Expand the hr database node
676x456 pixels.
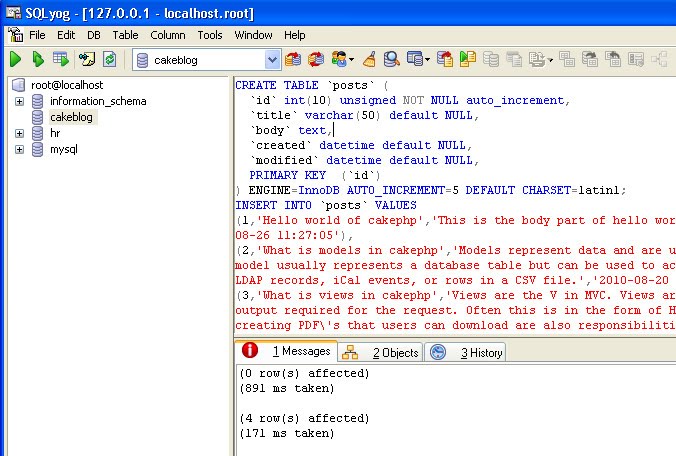click(x=19, y=133)
